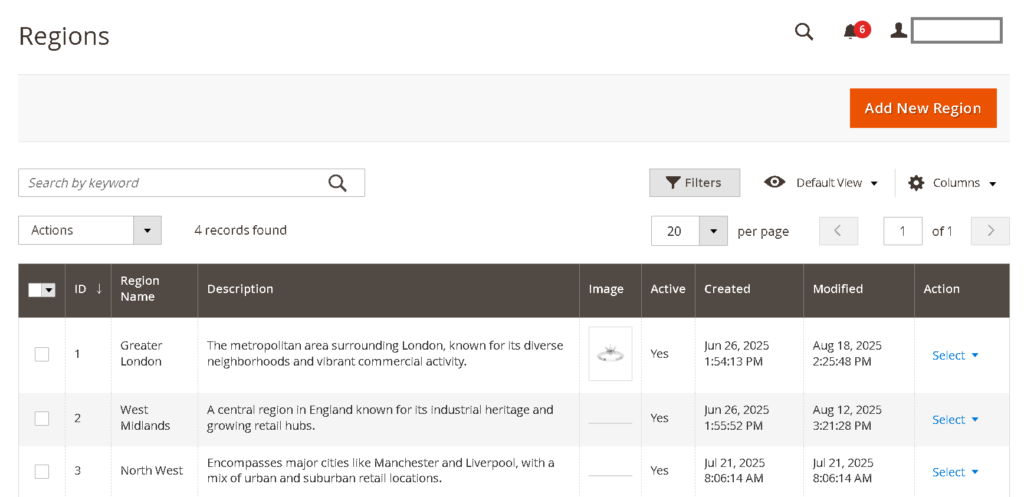Screen dimensions: 1024x497
Task: Click the Filters button
Action: (x=694, y=183)
